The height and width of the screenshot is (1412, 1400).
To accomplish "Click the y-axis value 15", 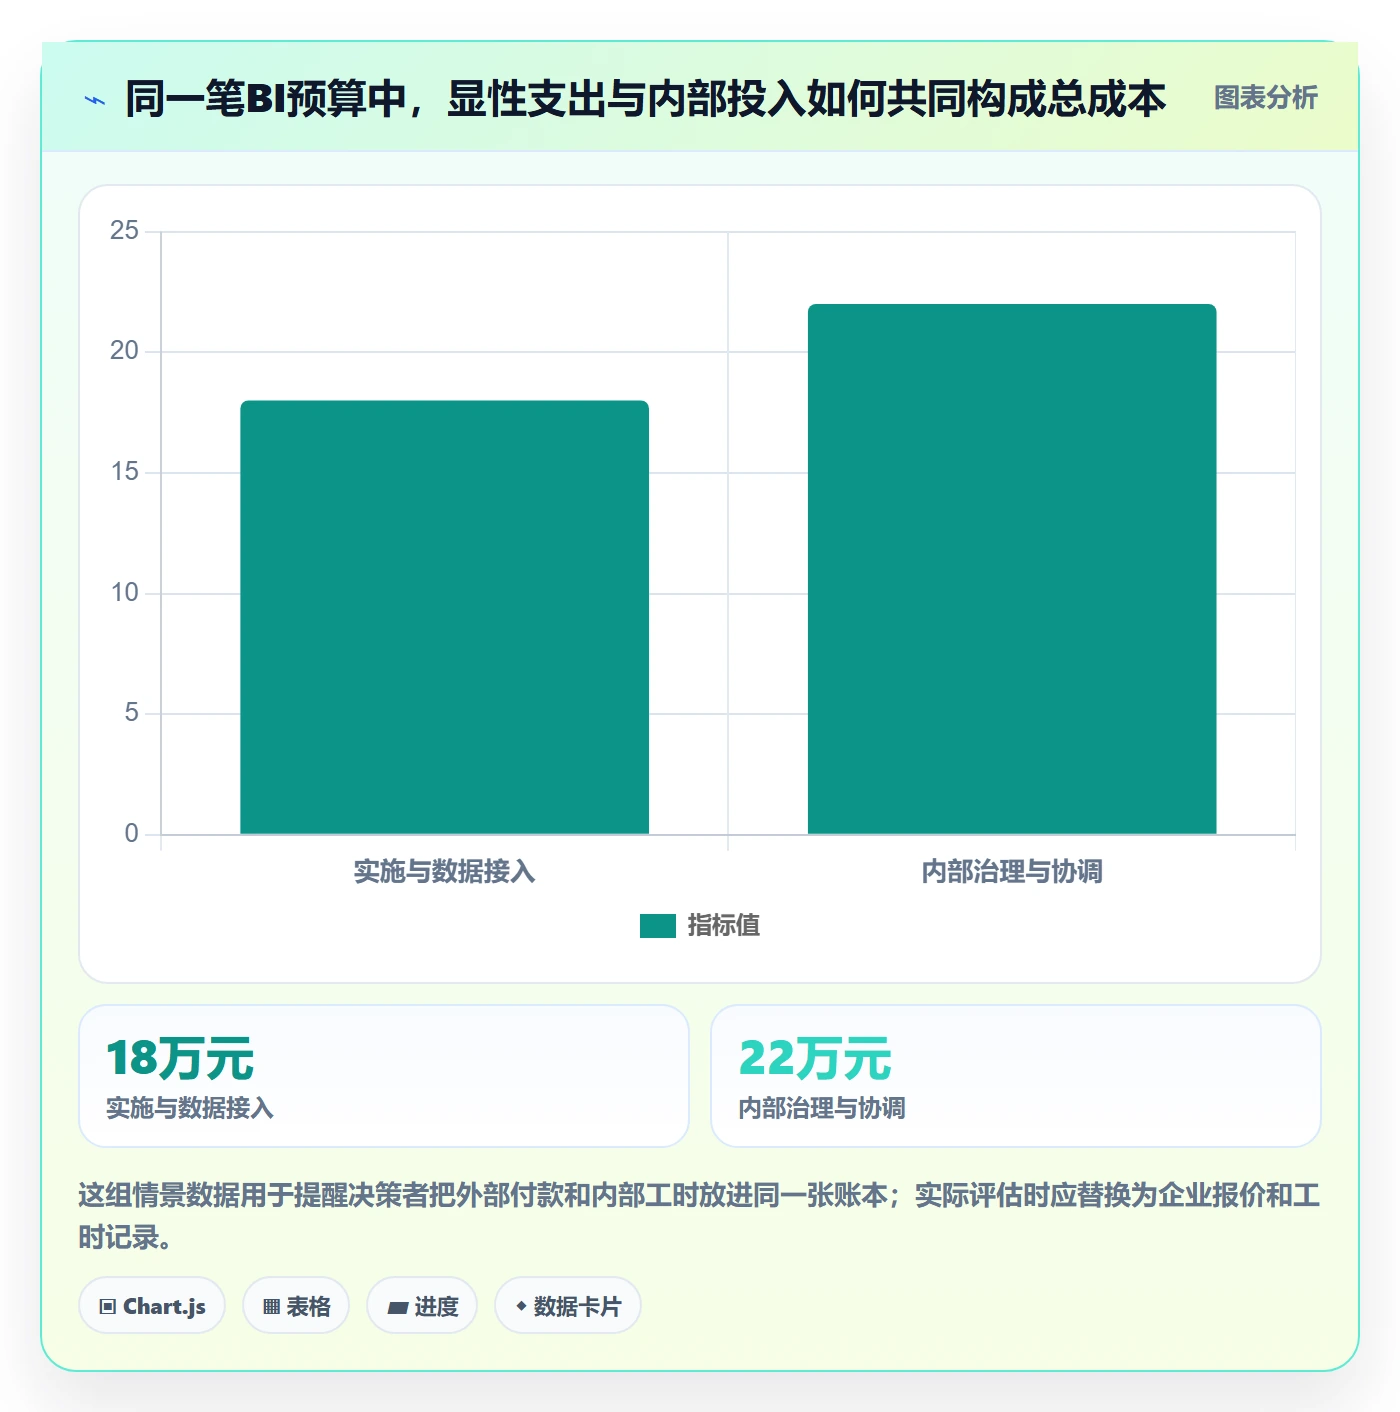I will click(x=124, y=472).
